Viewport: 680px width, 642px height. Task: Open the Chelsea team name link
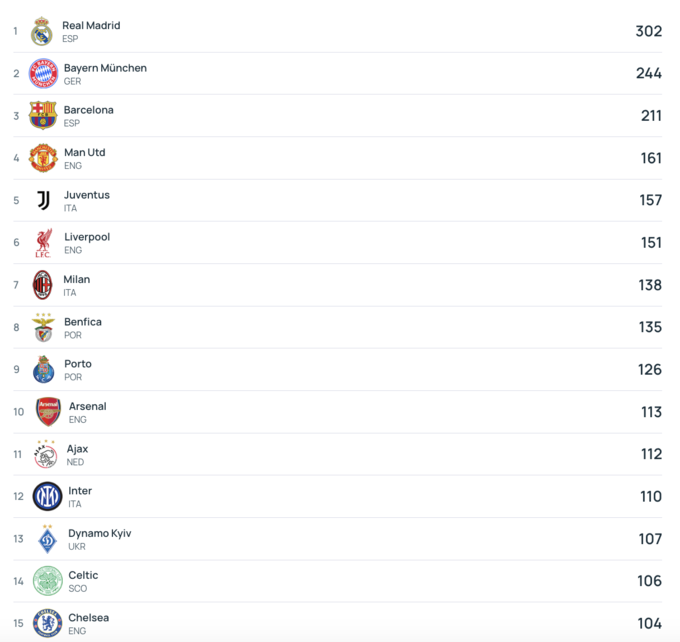[x=88, y=618]
